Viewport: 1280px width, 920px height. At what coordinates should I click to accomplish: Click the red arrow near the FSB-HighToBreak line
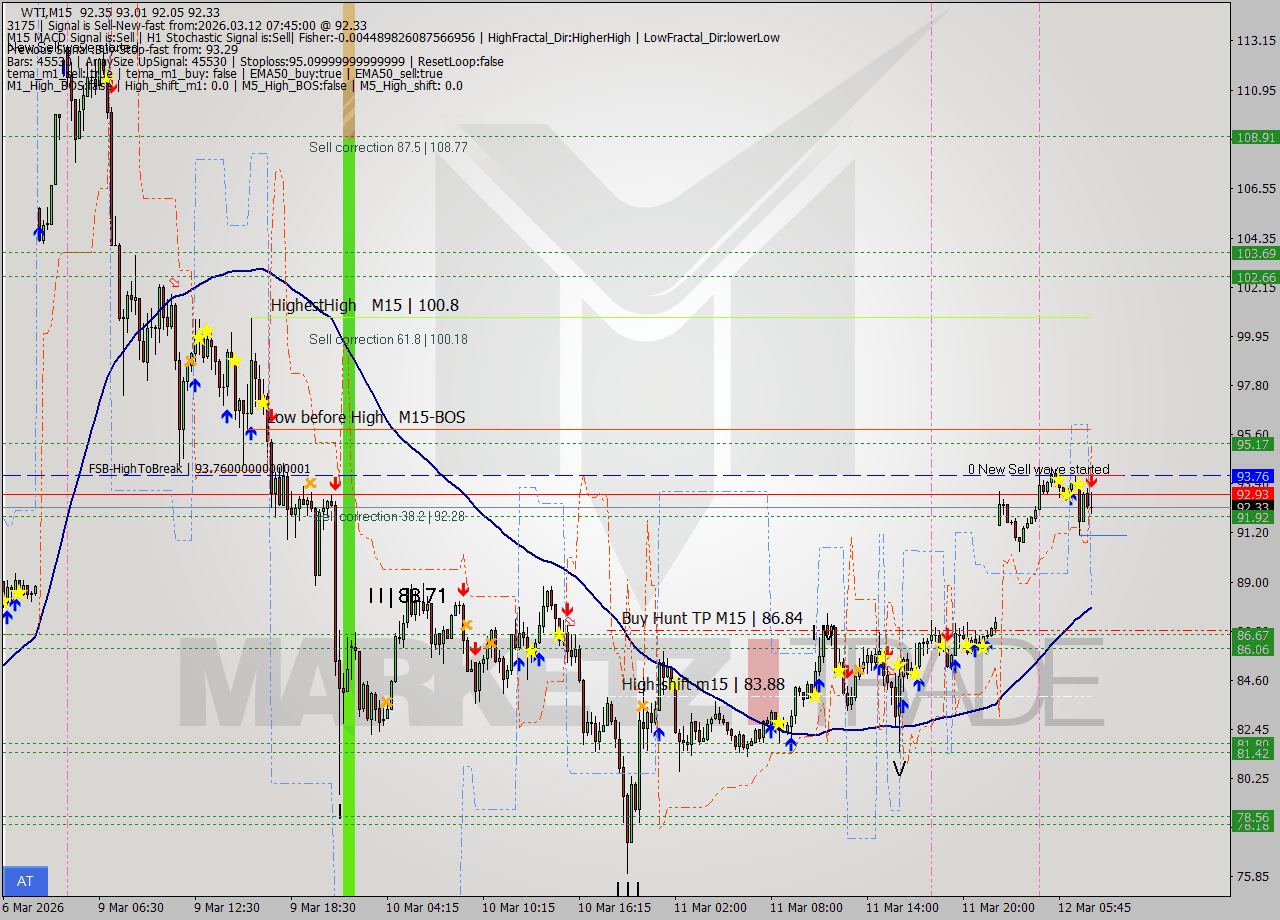(335, 484)
